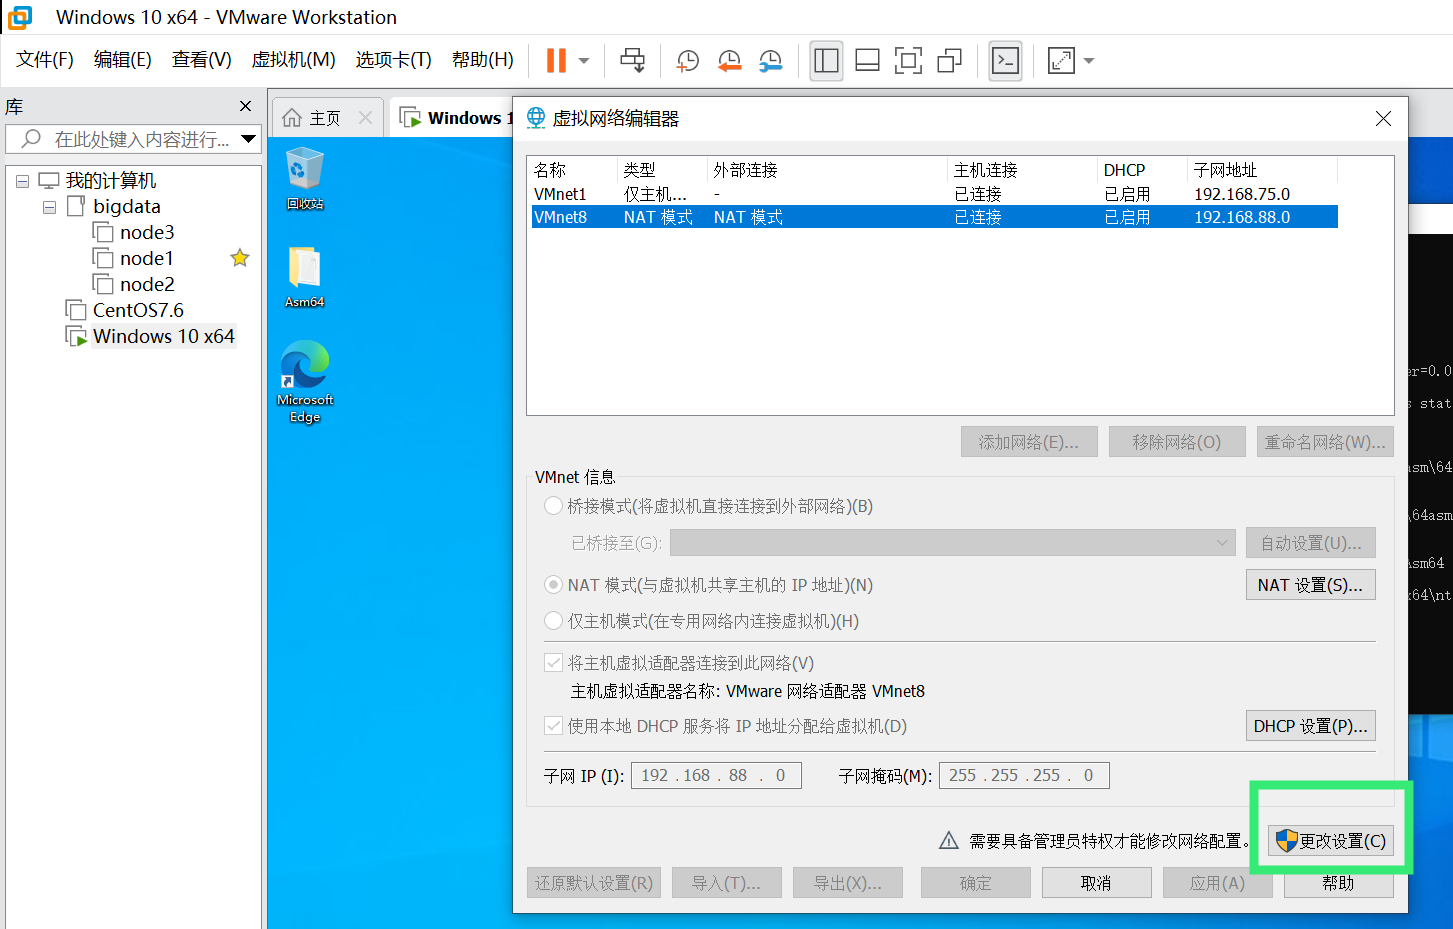Screen dimensions: 1453x929
Task: Revert to the previous snapshot
Action: pyautogui.click(x=729, y=61)
